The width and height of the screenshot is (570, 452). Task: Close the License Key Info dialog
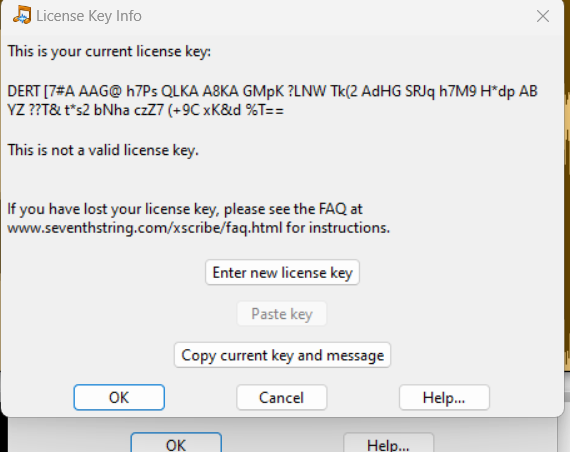pos(543,16)
